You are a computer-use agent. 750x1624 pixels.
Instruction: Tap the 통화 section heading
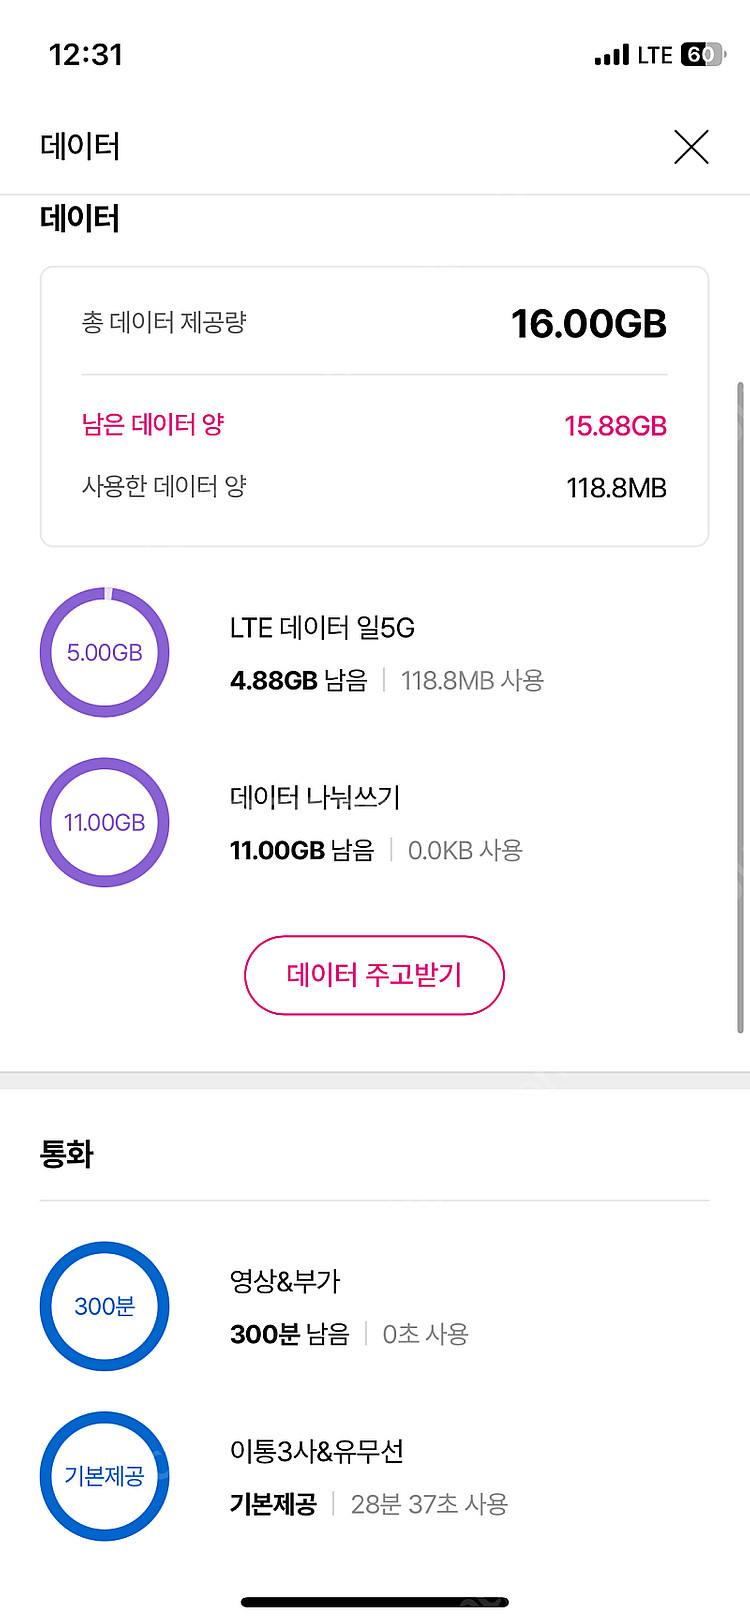pos(67,1154)
